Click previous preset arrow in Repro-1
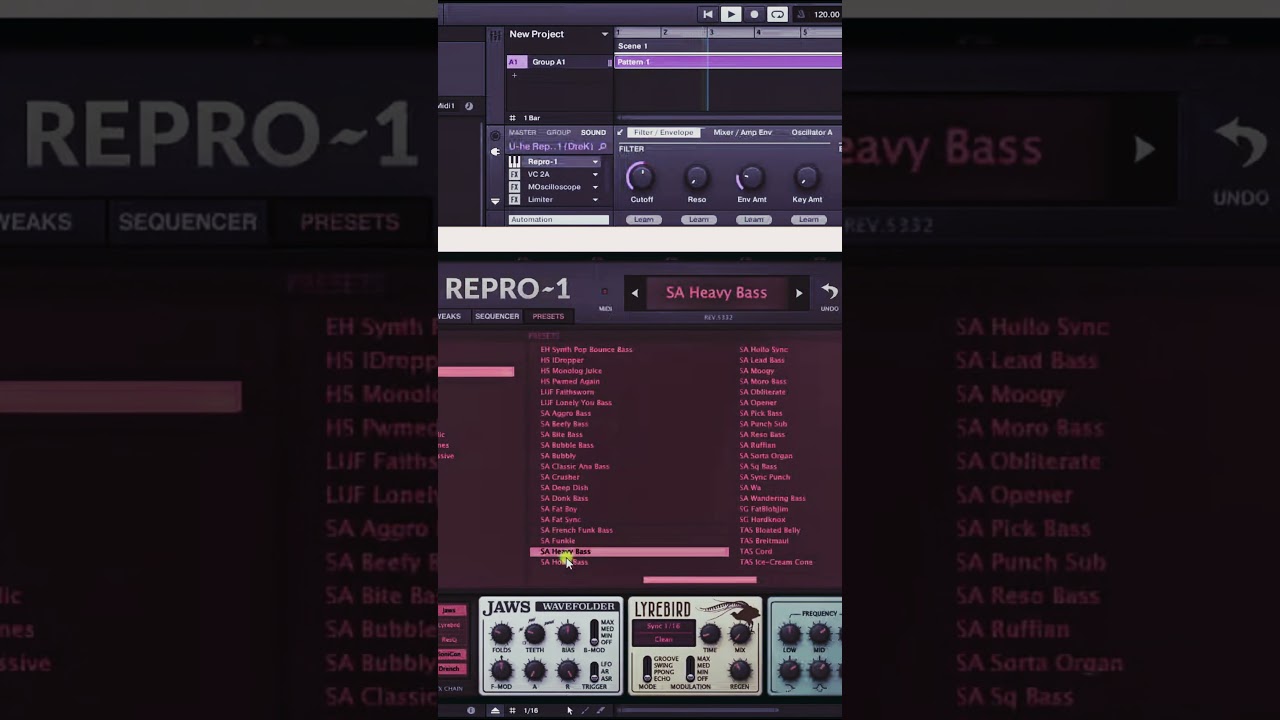This screenshot has height=720, width=1280. (x=634, y=293)
